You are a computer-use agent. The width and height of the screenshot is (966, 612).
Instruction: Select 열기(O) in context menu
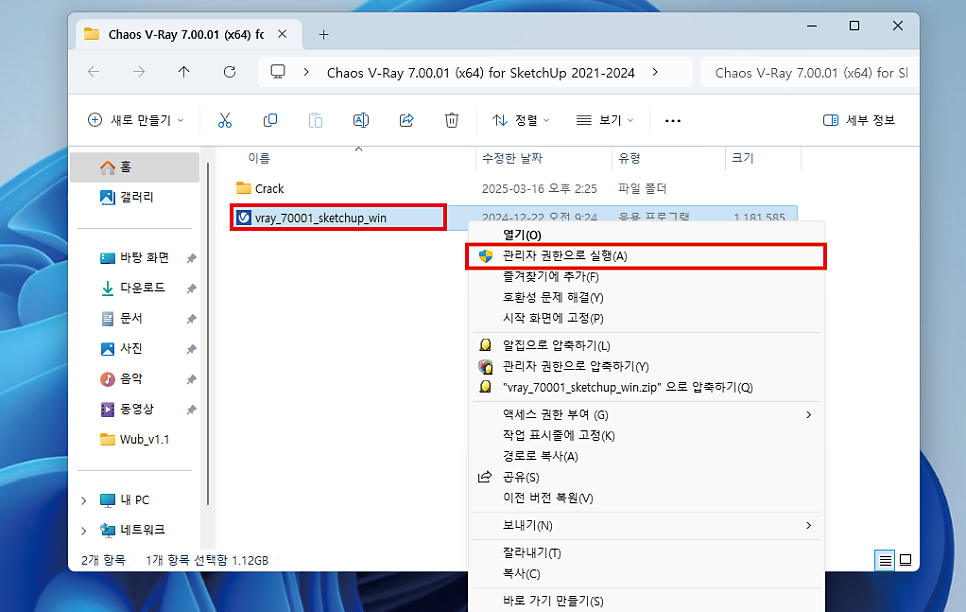[x=646, y=235]
